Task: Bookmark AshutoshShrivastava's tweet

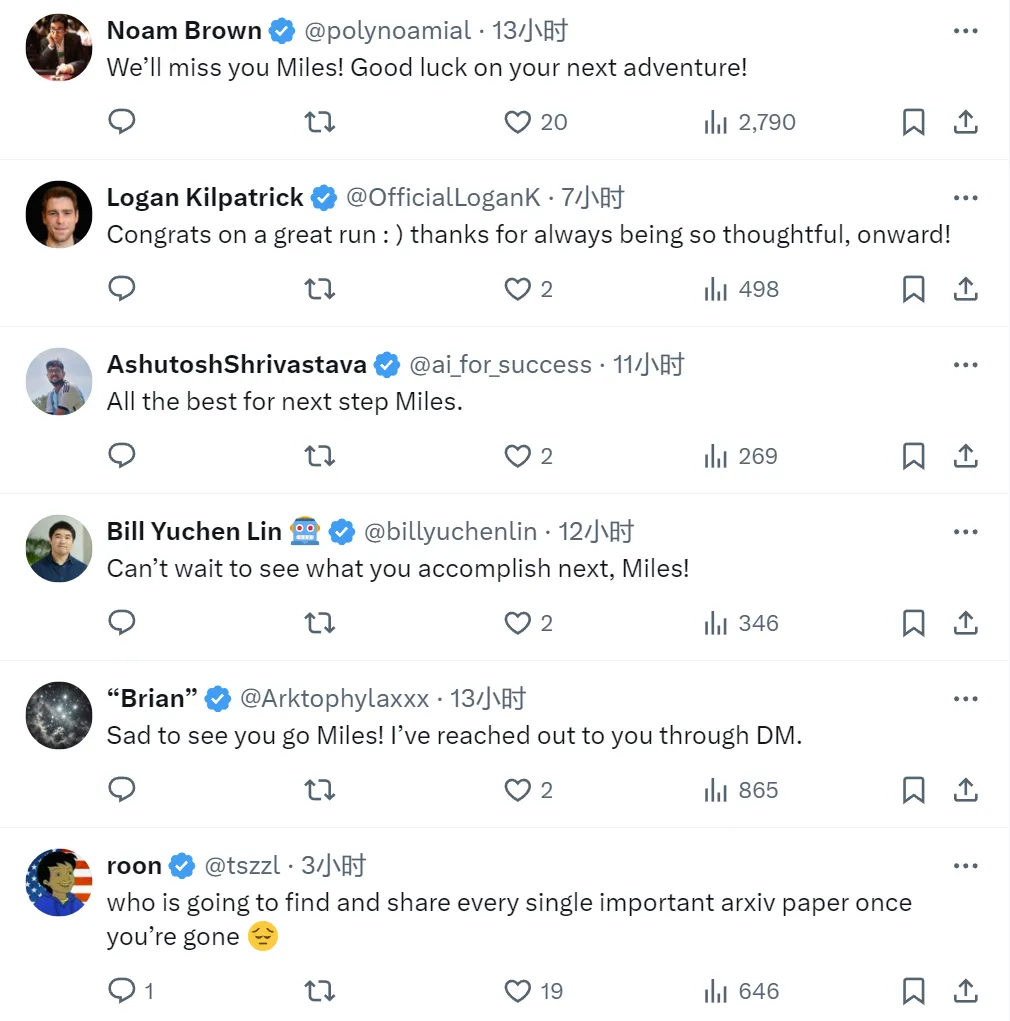Action: click(914, 456)
